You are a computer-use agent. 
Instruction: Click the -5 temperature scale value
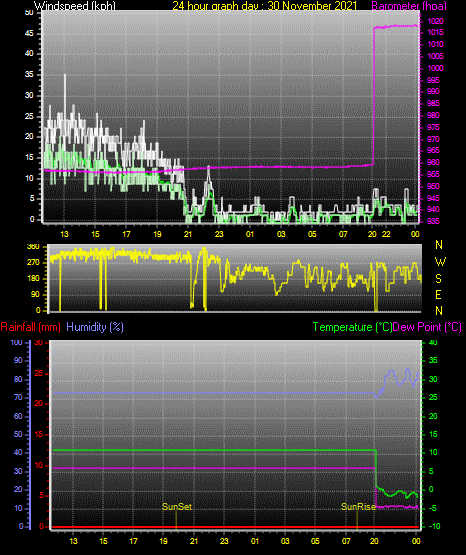coord(433,508)
